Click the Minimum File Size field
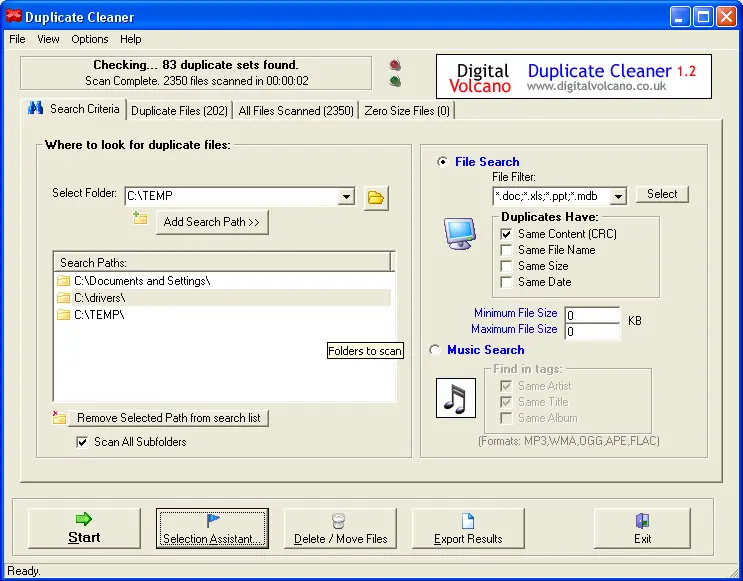 [591, 315]
